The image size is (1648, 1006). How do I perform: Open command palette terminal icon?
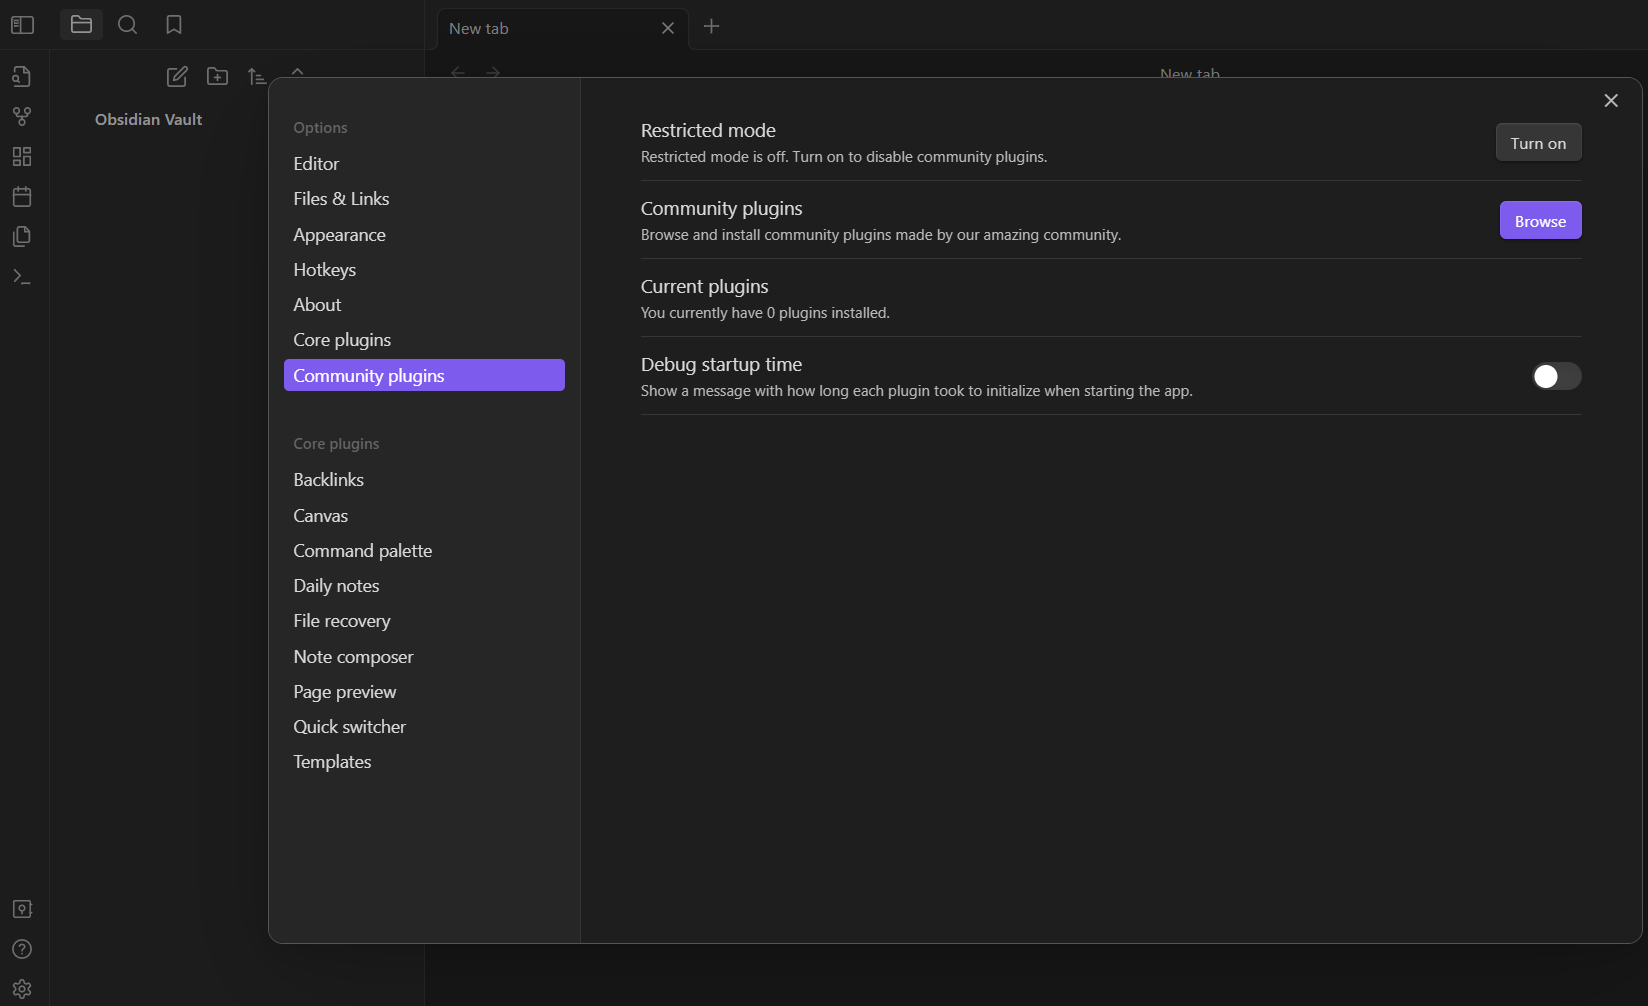click(x=22, y=276)
